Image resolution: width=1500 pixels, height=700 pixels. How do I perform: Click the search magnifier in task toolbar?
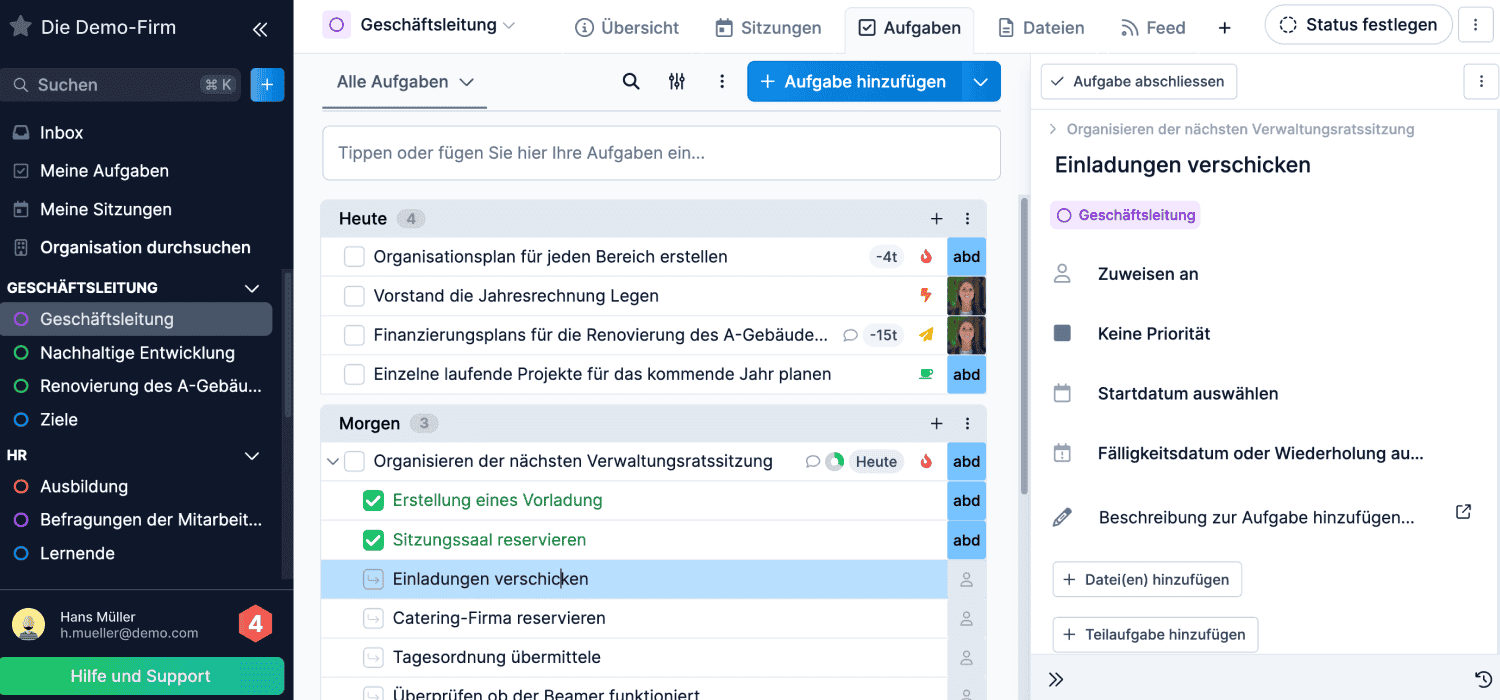tap(631, 82)
